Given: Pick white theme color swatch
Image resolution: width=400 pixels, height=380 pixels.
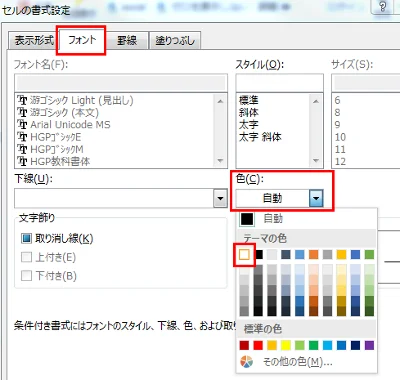Looking at the screenshot, I should click(244, 255).
